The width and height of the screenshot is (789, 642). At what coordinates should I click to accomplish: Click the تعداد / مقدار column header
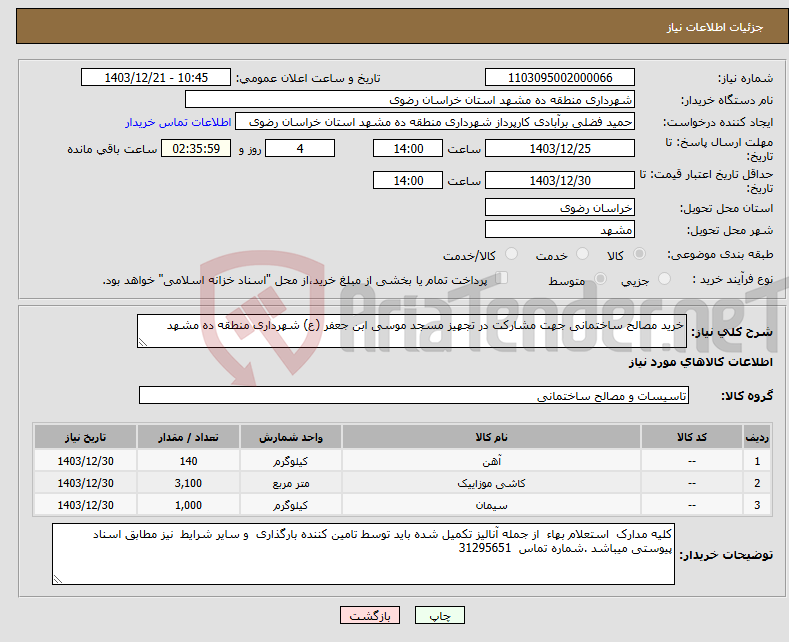(188, 437)
